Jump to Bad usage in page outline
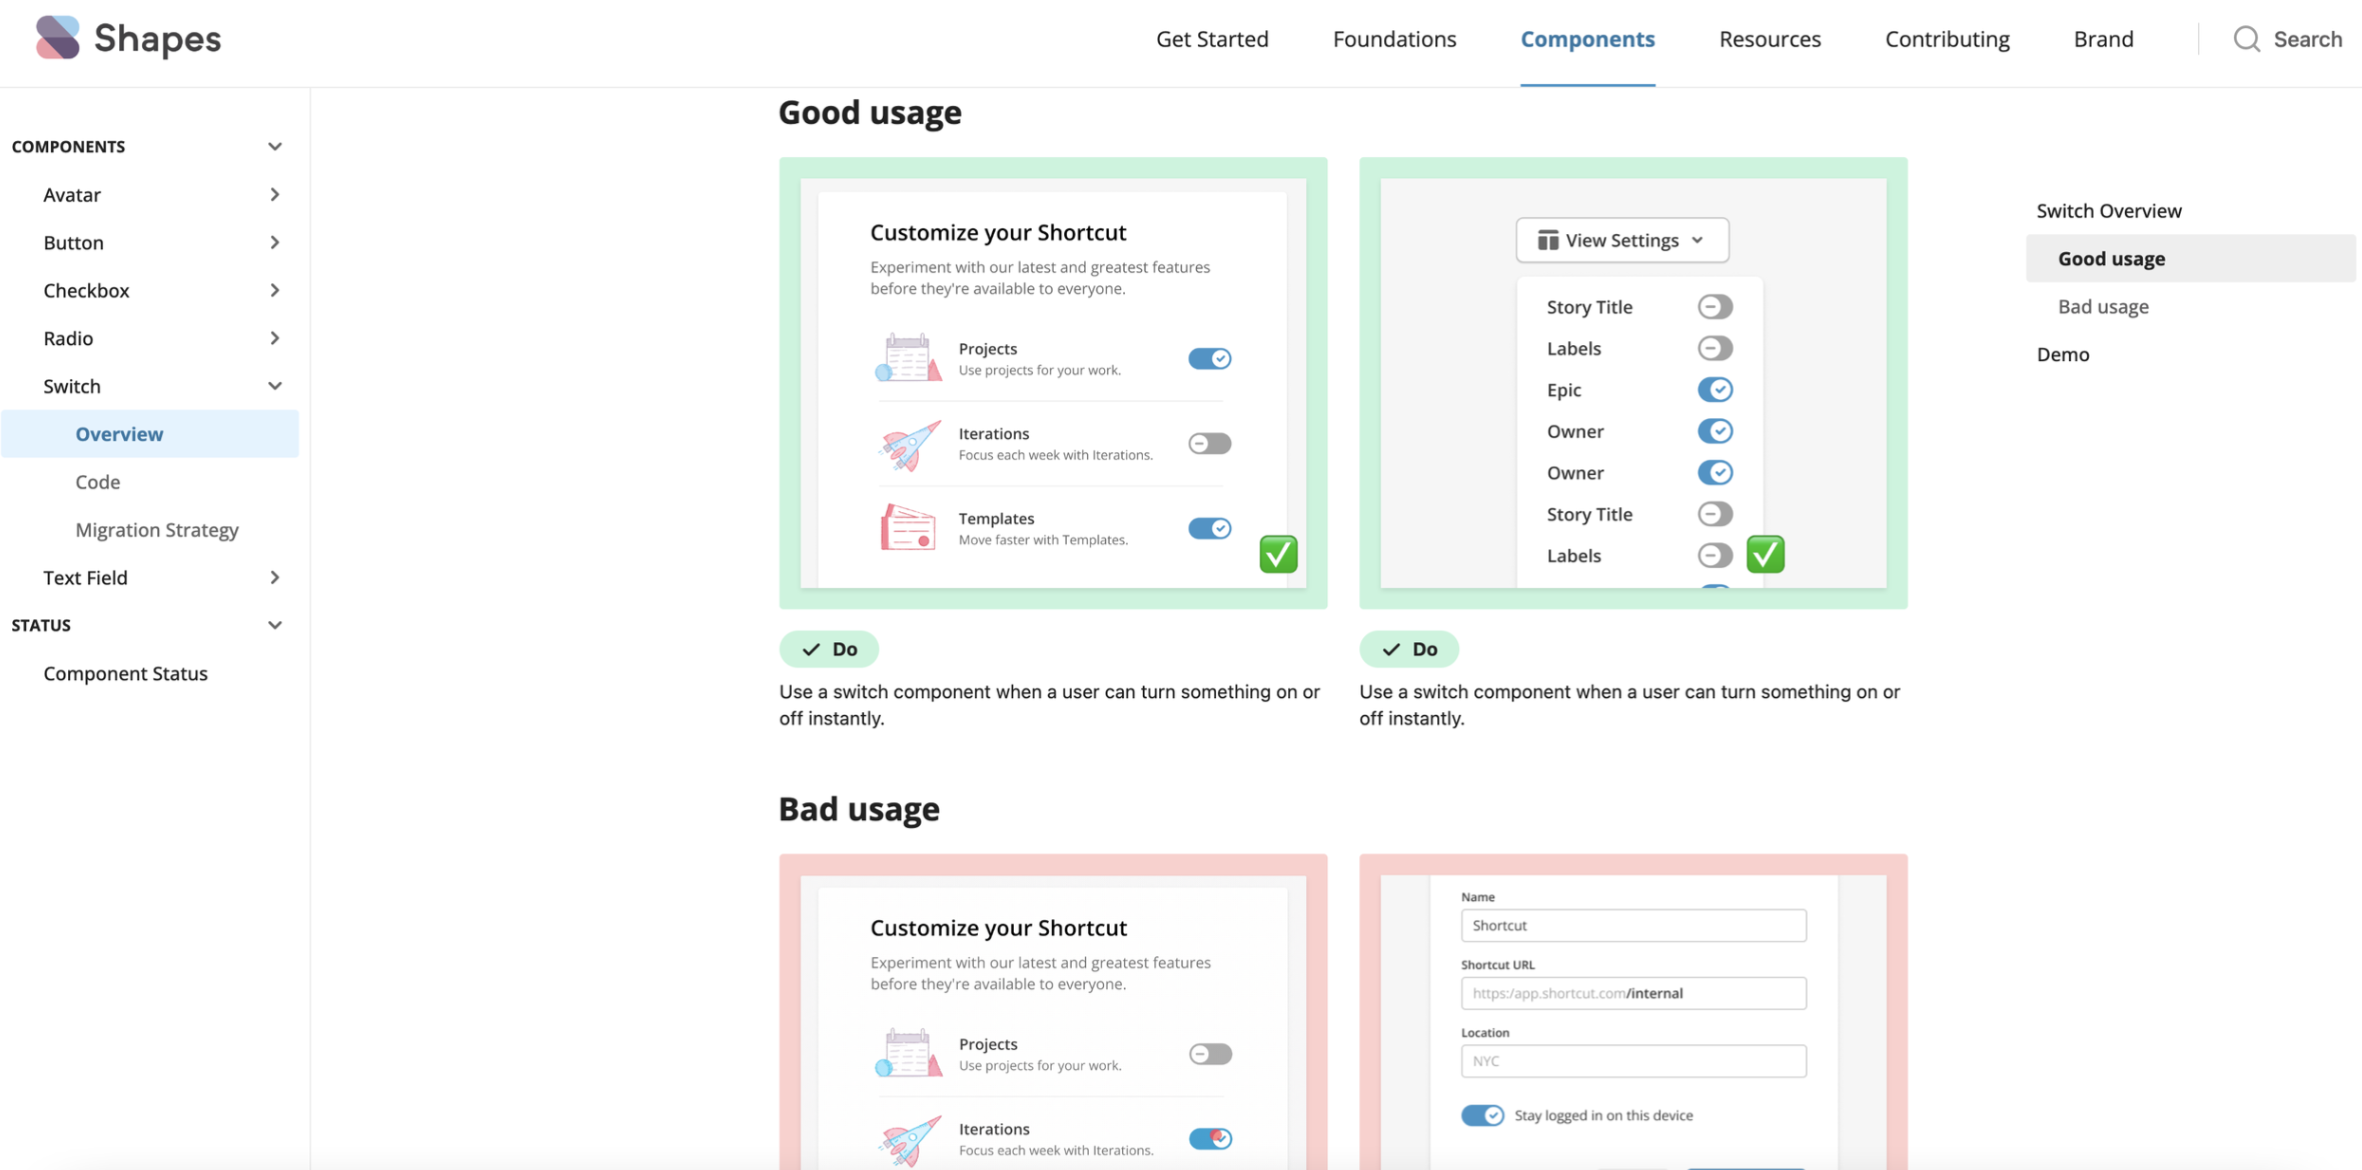This screenshot has width=2362, height=1170. (x=2102, y=306)
